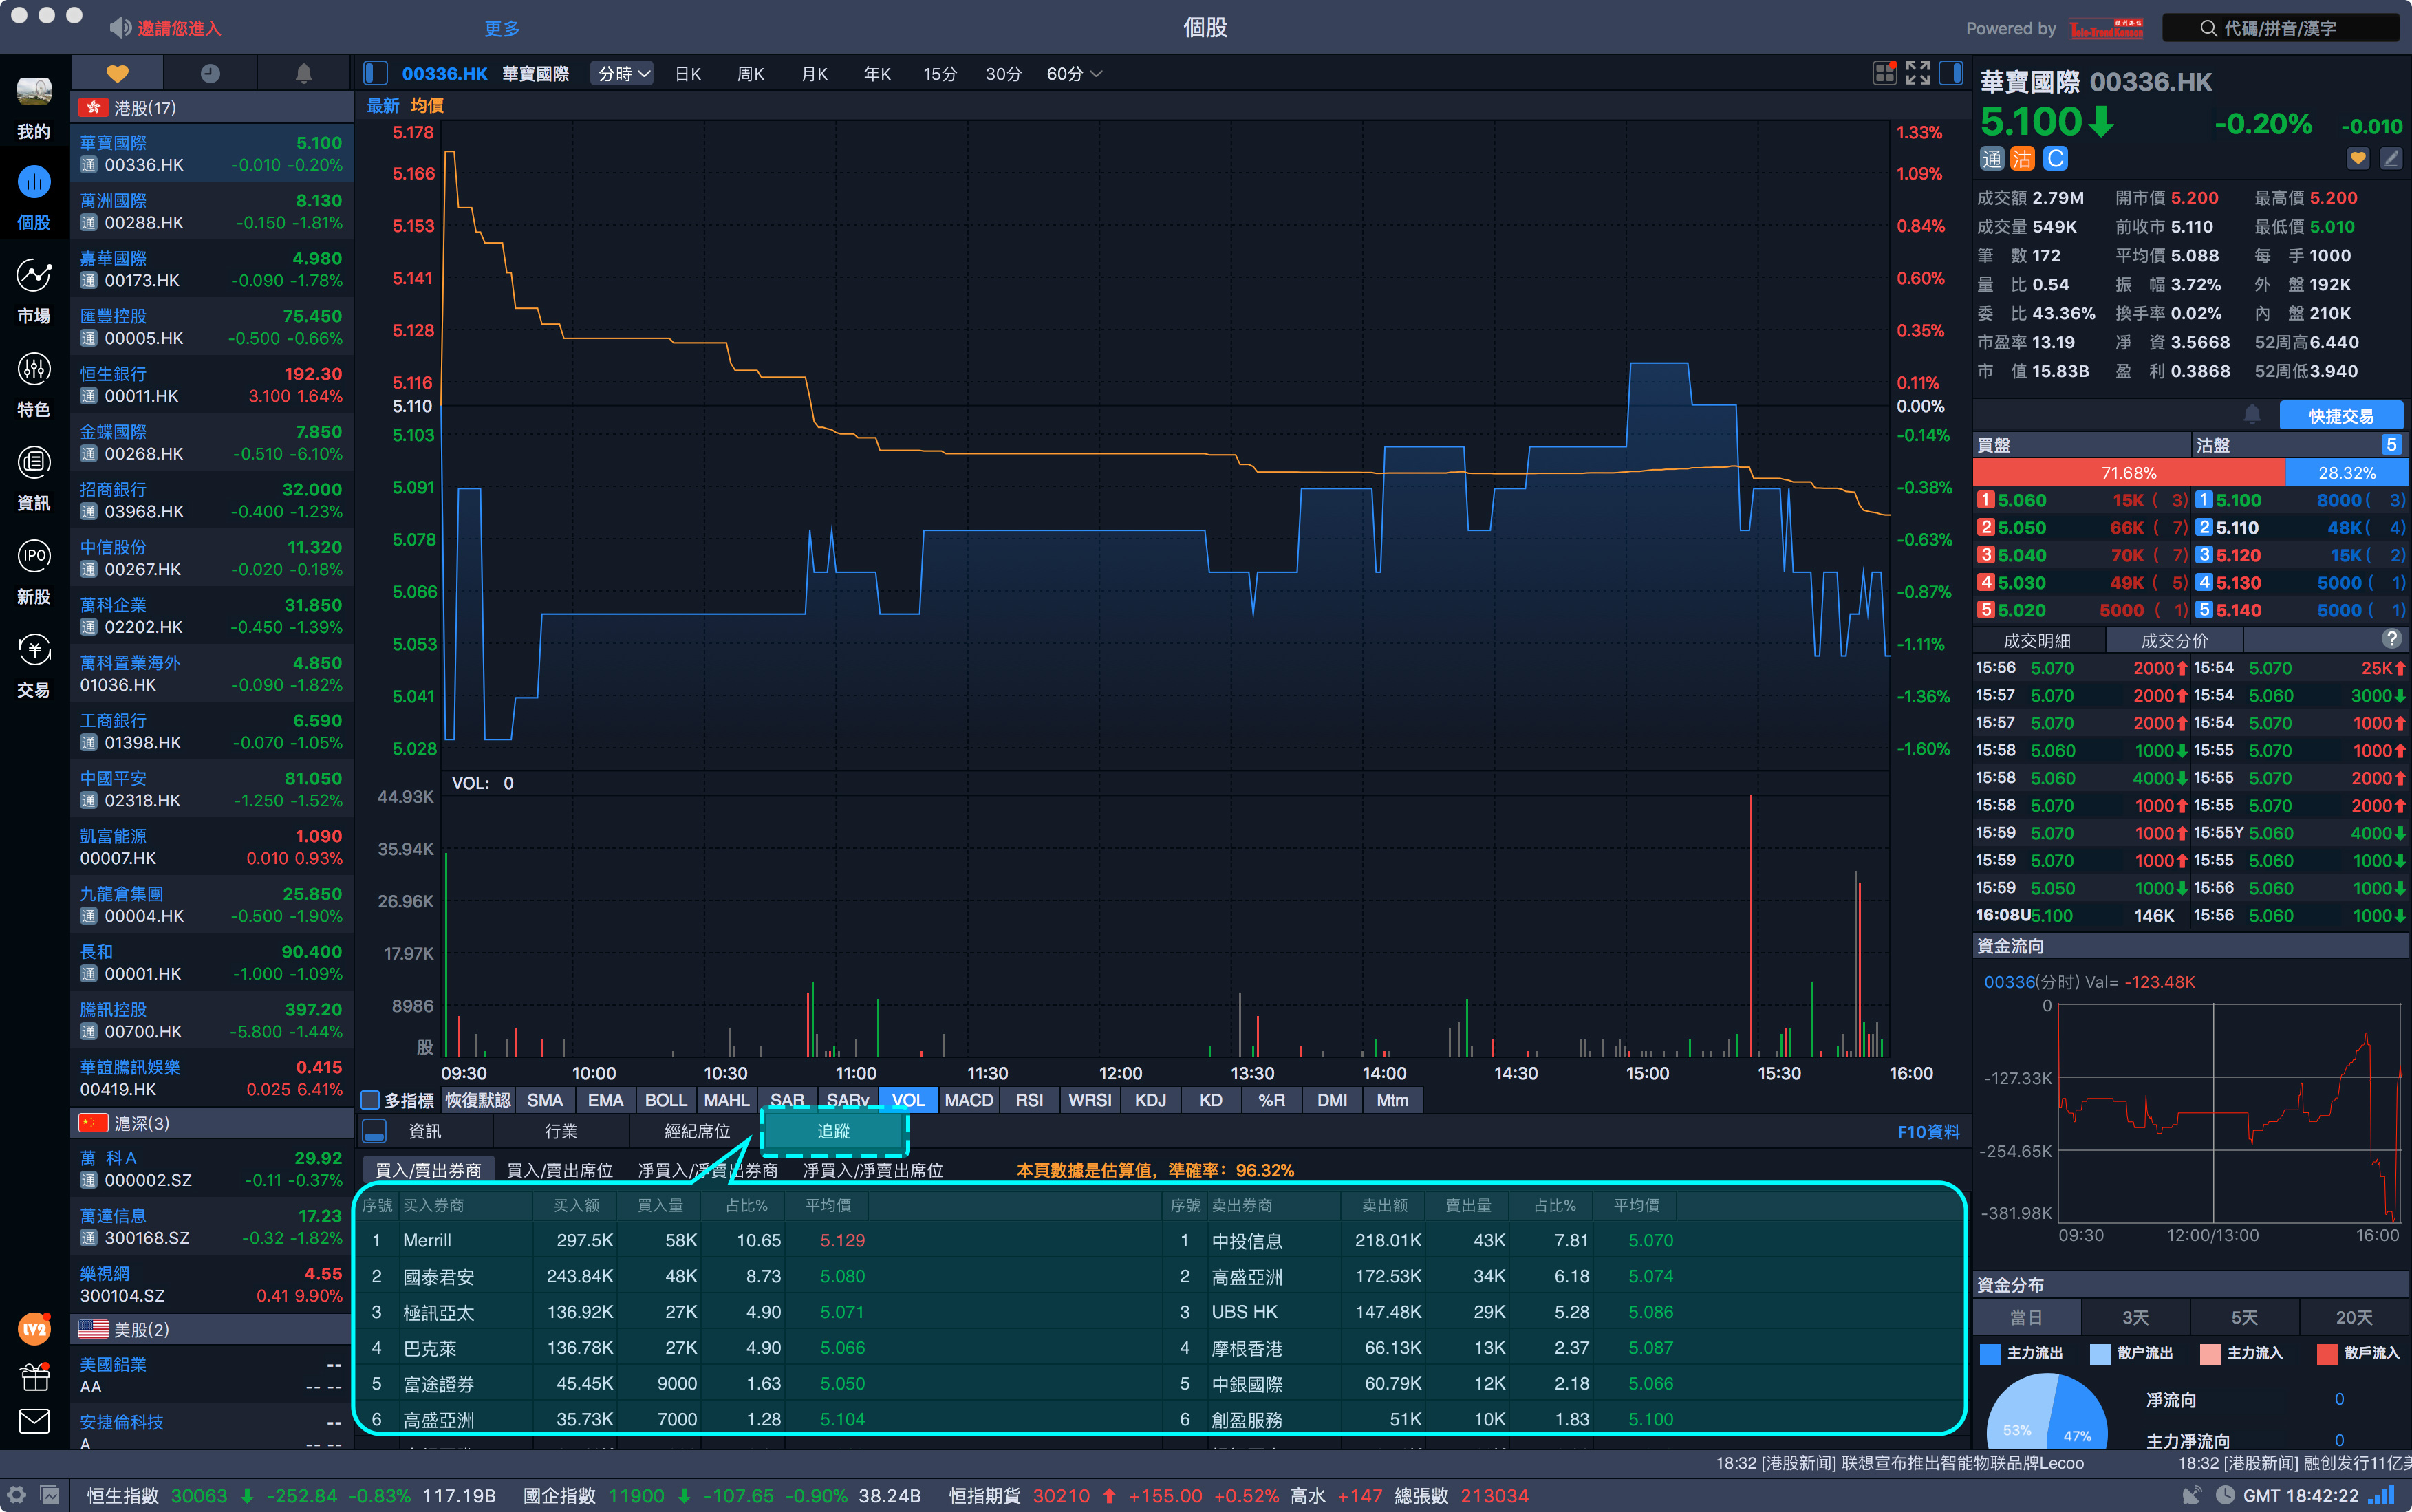Click the 主力流出 blue legend swatch
Viewport: 2412px width, 1512px height.
tap(1989, 1353)
